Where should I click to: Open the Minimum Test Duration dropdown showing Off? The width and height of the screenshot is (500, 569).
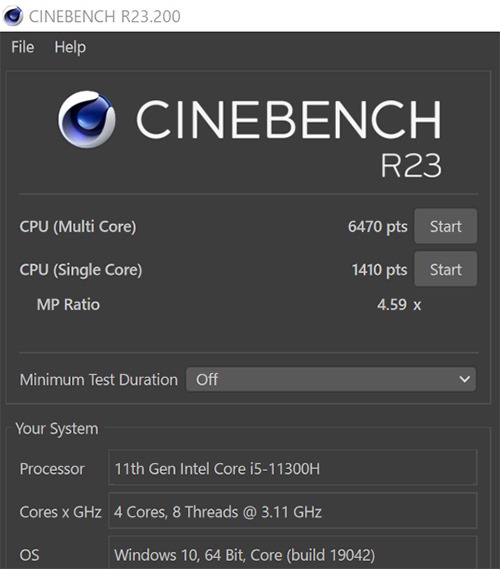[x=331, y=379]
